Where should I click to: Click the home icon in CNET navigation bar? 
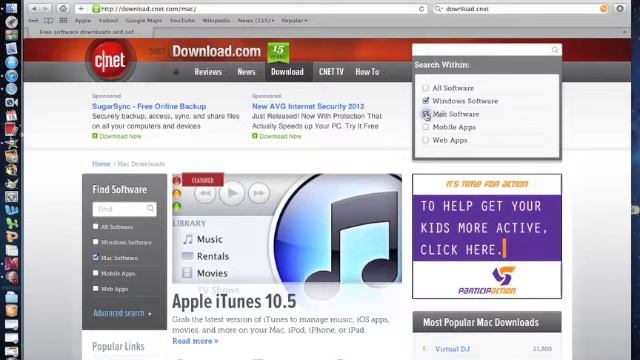176,72
